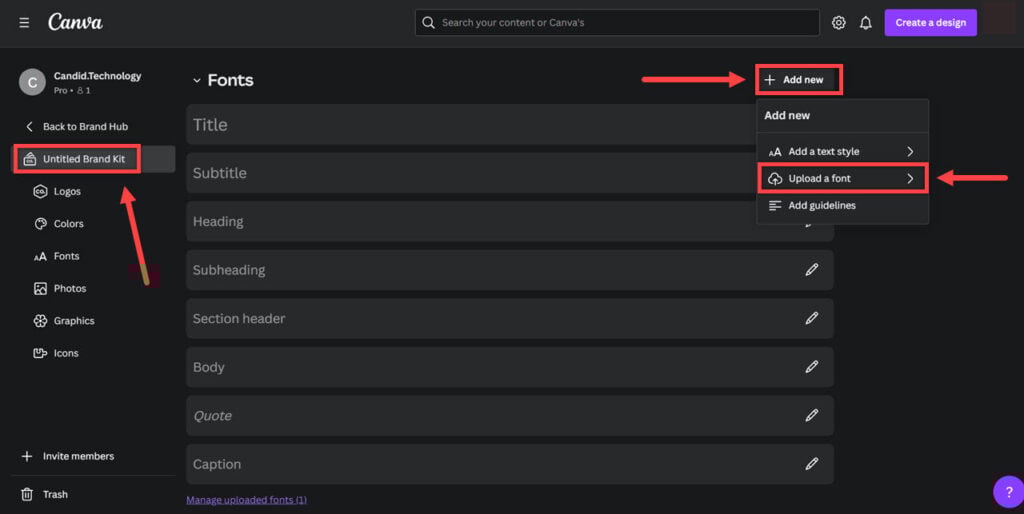Image resolution: width=1024 pixels, height=514 pixels.
Task: Collapse the Fonts section chevron
Action: pyautogui.click(x=197, y=80)
